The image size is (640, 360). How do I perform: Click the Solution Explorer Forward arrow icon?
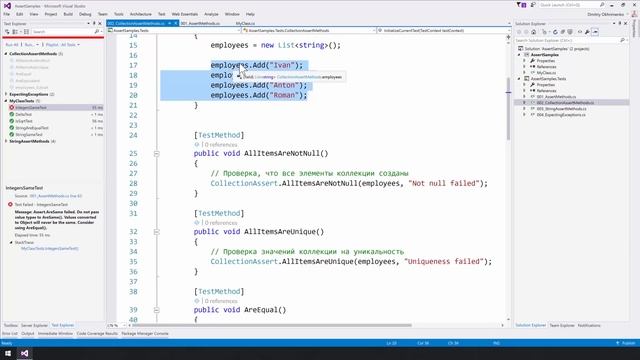point(526,32)
